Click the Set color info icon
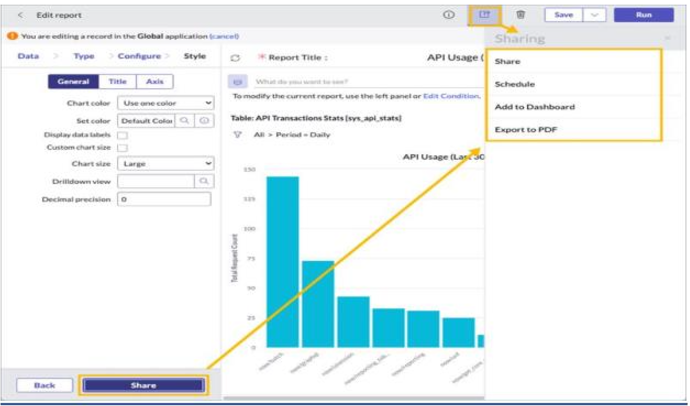The height and width of the screenshot is (406, 690). (x=204, y=121)
